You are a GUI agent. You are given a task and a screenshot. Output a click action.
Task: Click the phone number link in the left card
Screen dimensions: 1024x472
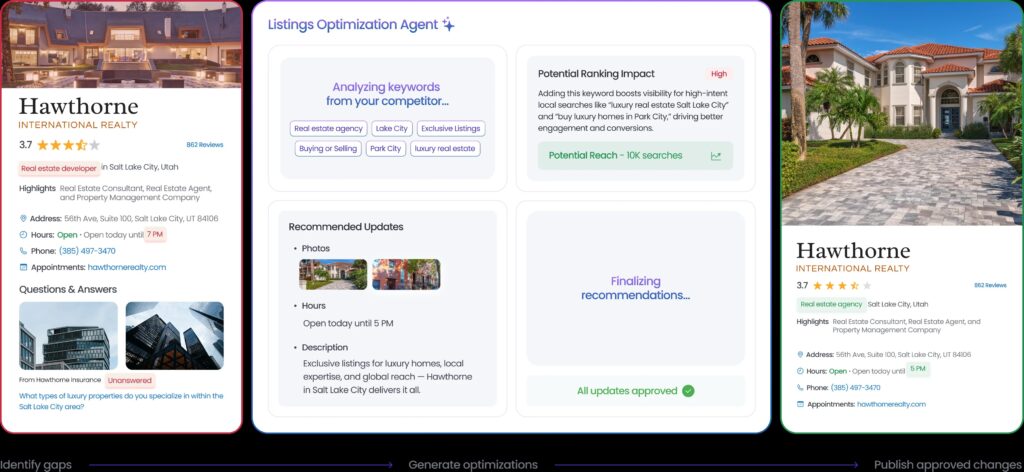pyautogui.click(x=87, y=251)
